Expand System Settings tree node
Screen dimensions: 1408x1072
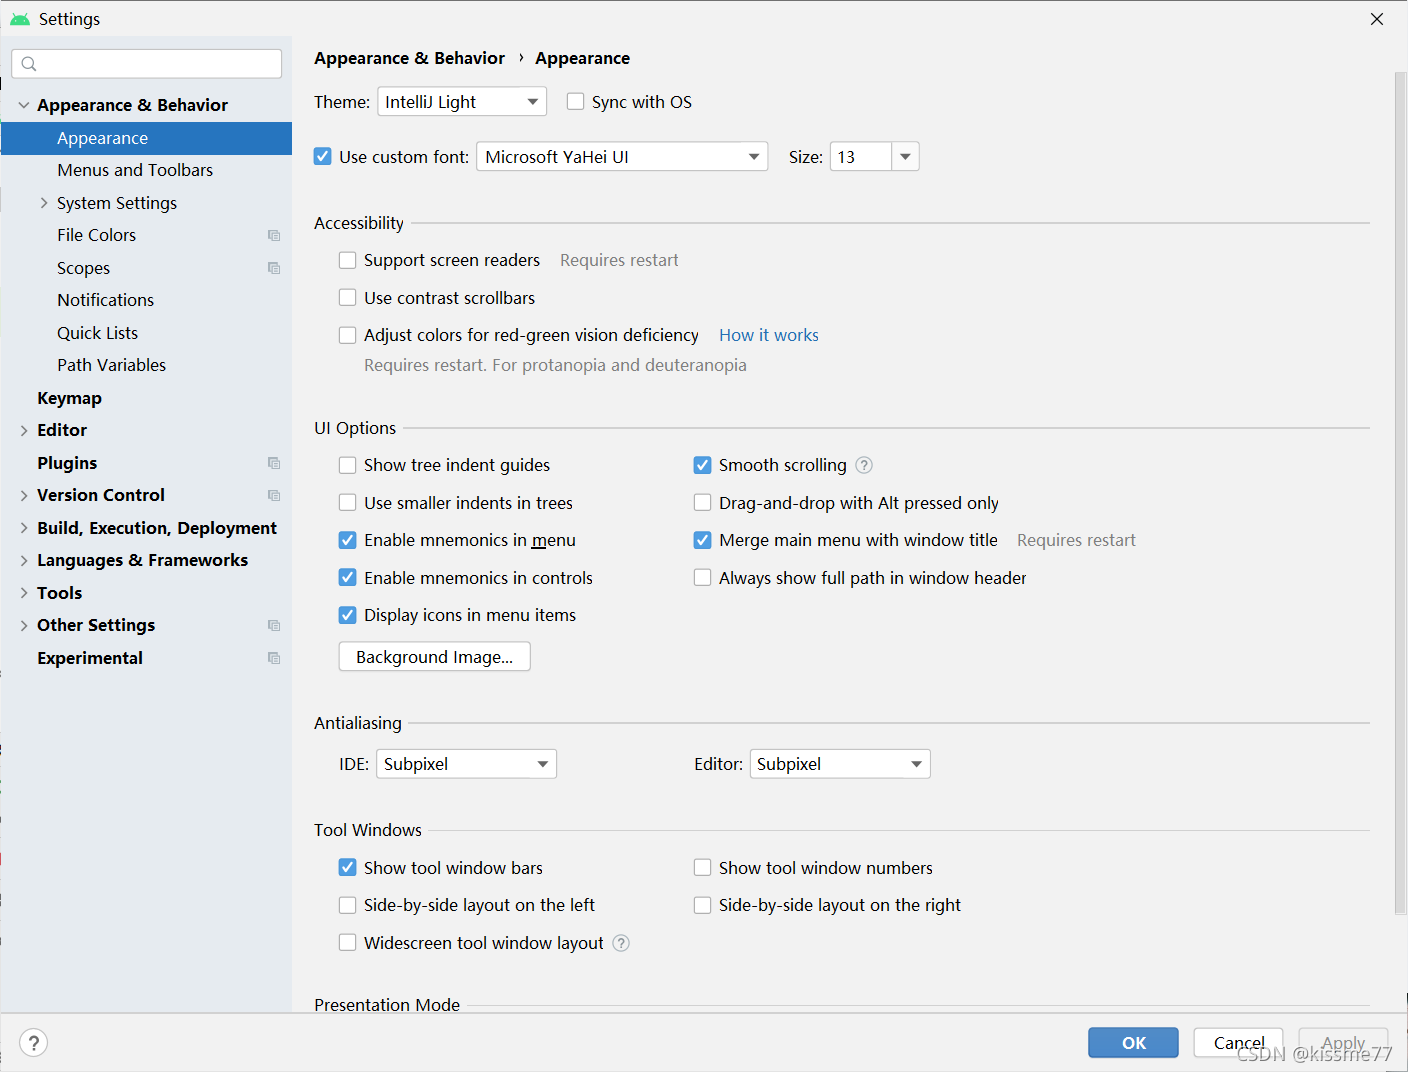tap(44, 203)
